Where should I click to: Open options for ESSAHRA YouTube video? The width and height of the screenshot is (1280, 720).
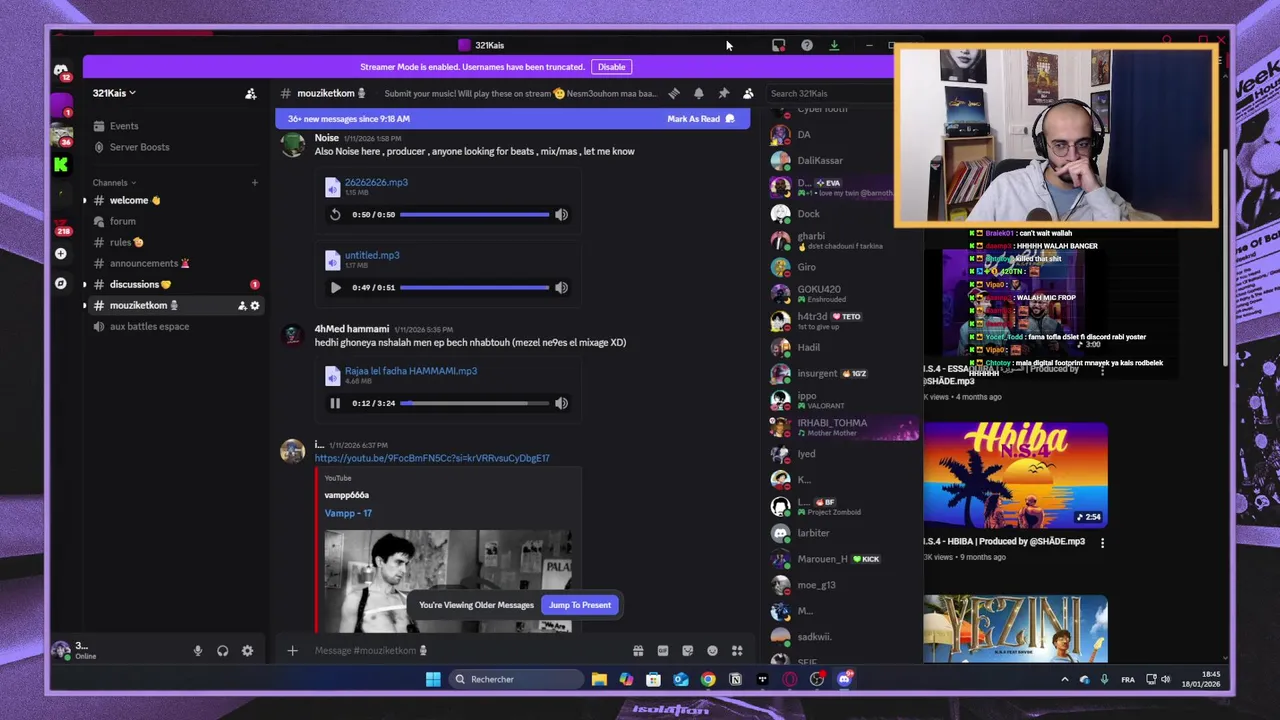coord(1102,371)
